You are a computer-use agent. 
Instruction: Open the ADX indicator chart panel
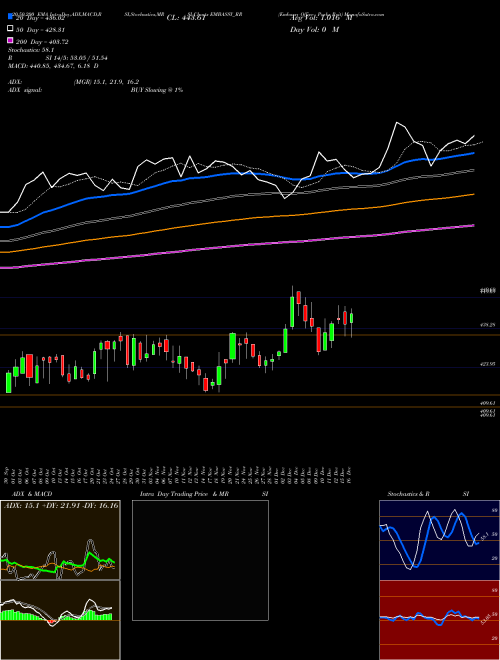60,540
